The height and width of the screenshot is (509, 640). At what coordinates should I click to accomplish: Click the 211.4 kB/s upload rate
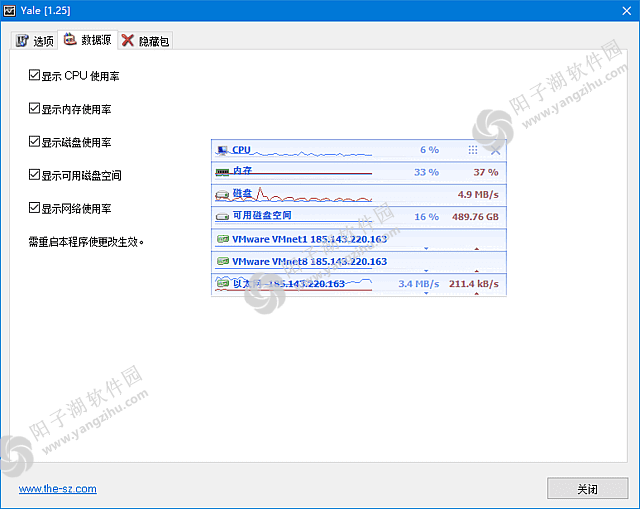click(474, 284)
